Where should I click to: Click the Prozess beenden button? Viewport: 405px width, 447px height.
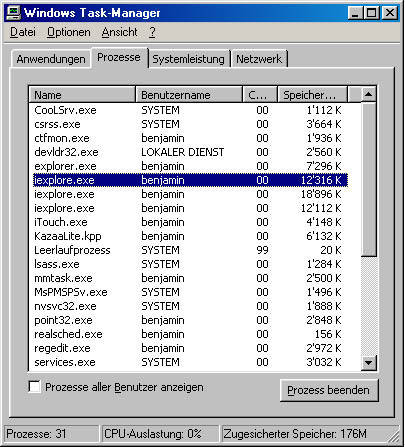pos(329,390)
